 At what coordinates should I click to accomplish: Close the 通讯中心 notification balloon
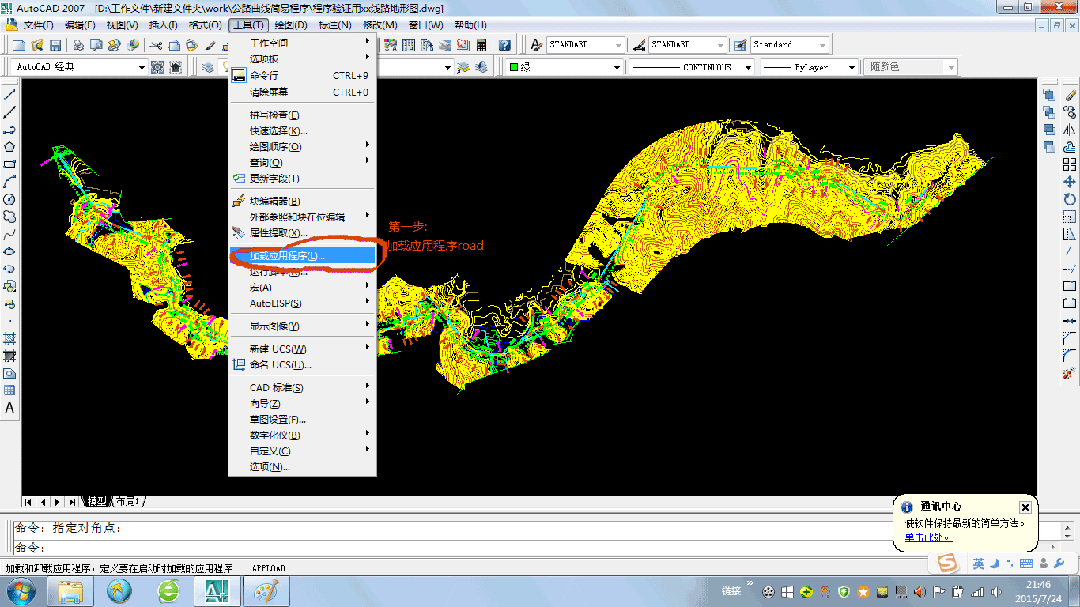[1025, 507]
